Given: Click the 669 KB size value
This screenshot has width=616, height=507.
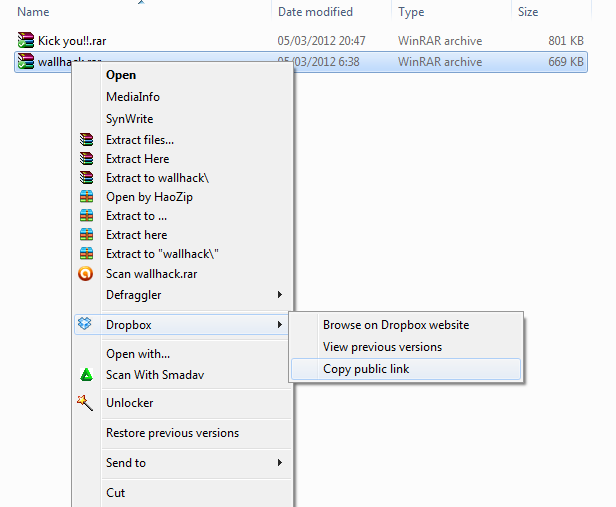Looking at the screenshot, I should (x=566, y=62).
